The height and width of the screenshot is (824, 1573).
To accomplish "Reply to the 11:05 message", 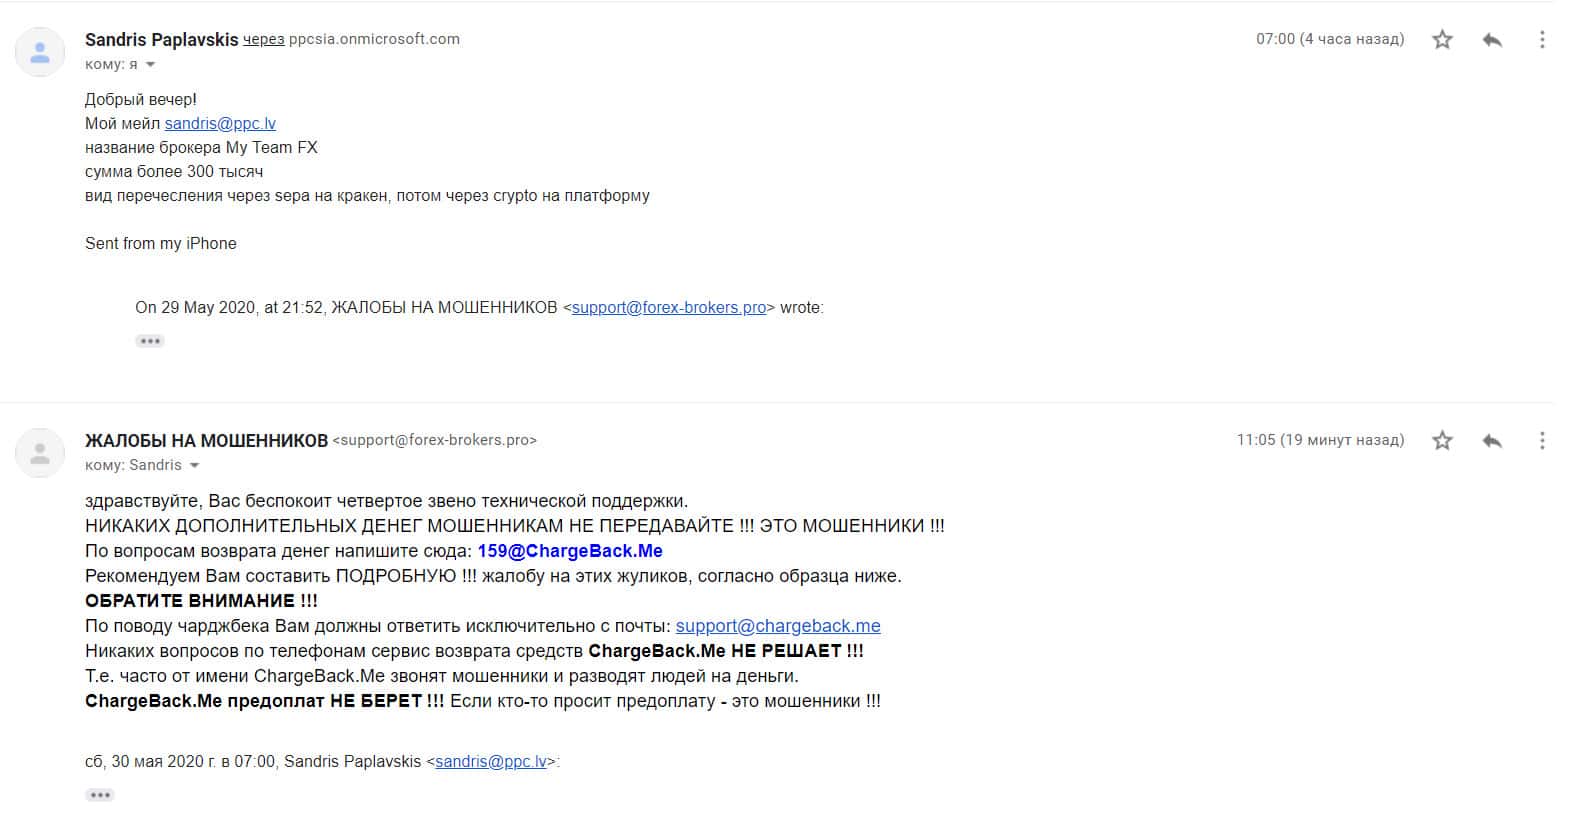I will [x=1492, y=441].
